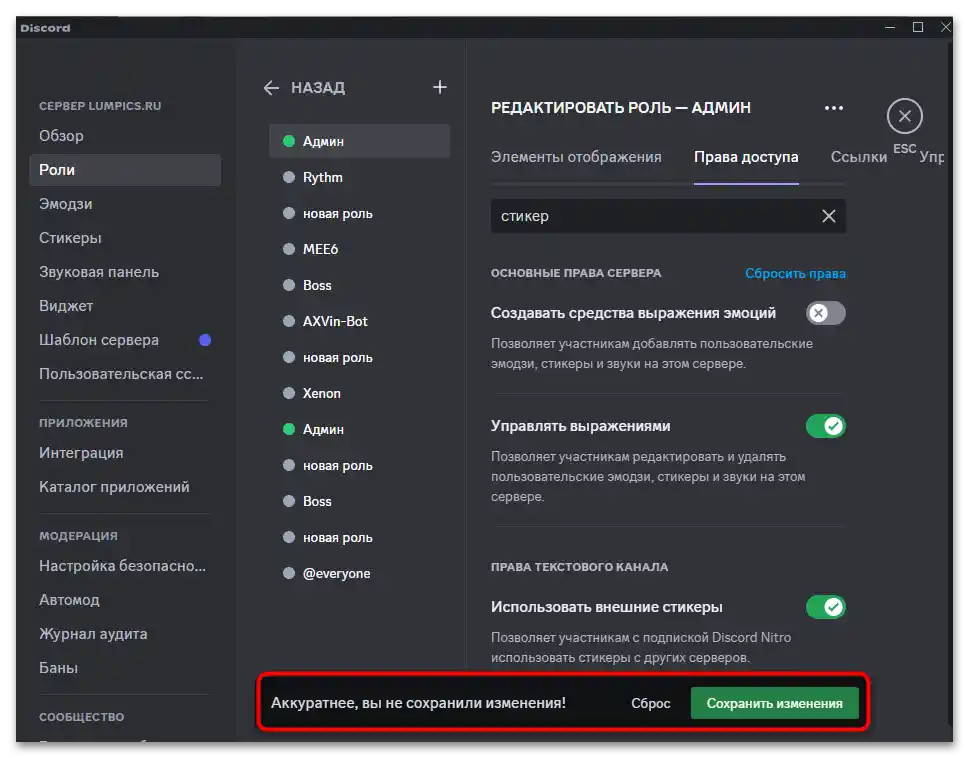This screenshot has height=758, width=969.
Task: Switch to Элементы отображения tab
Action: click(576, 157)
